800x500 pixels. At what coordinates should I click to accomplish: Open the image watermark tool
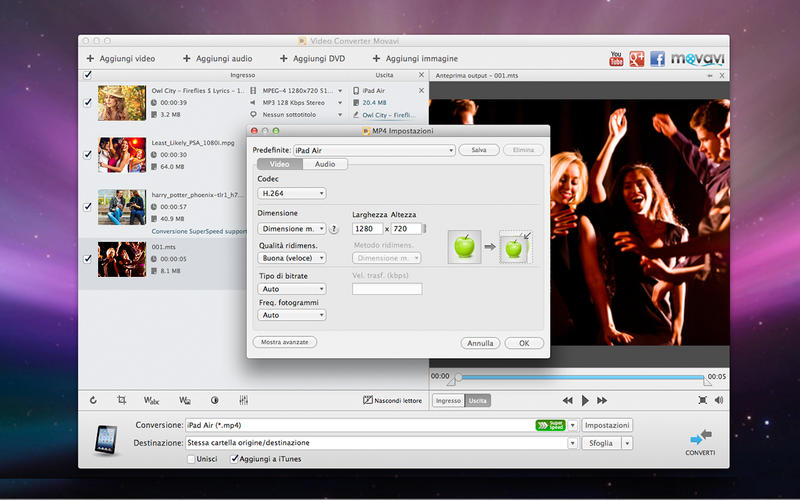coord(185,401)
